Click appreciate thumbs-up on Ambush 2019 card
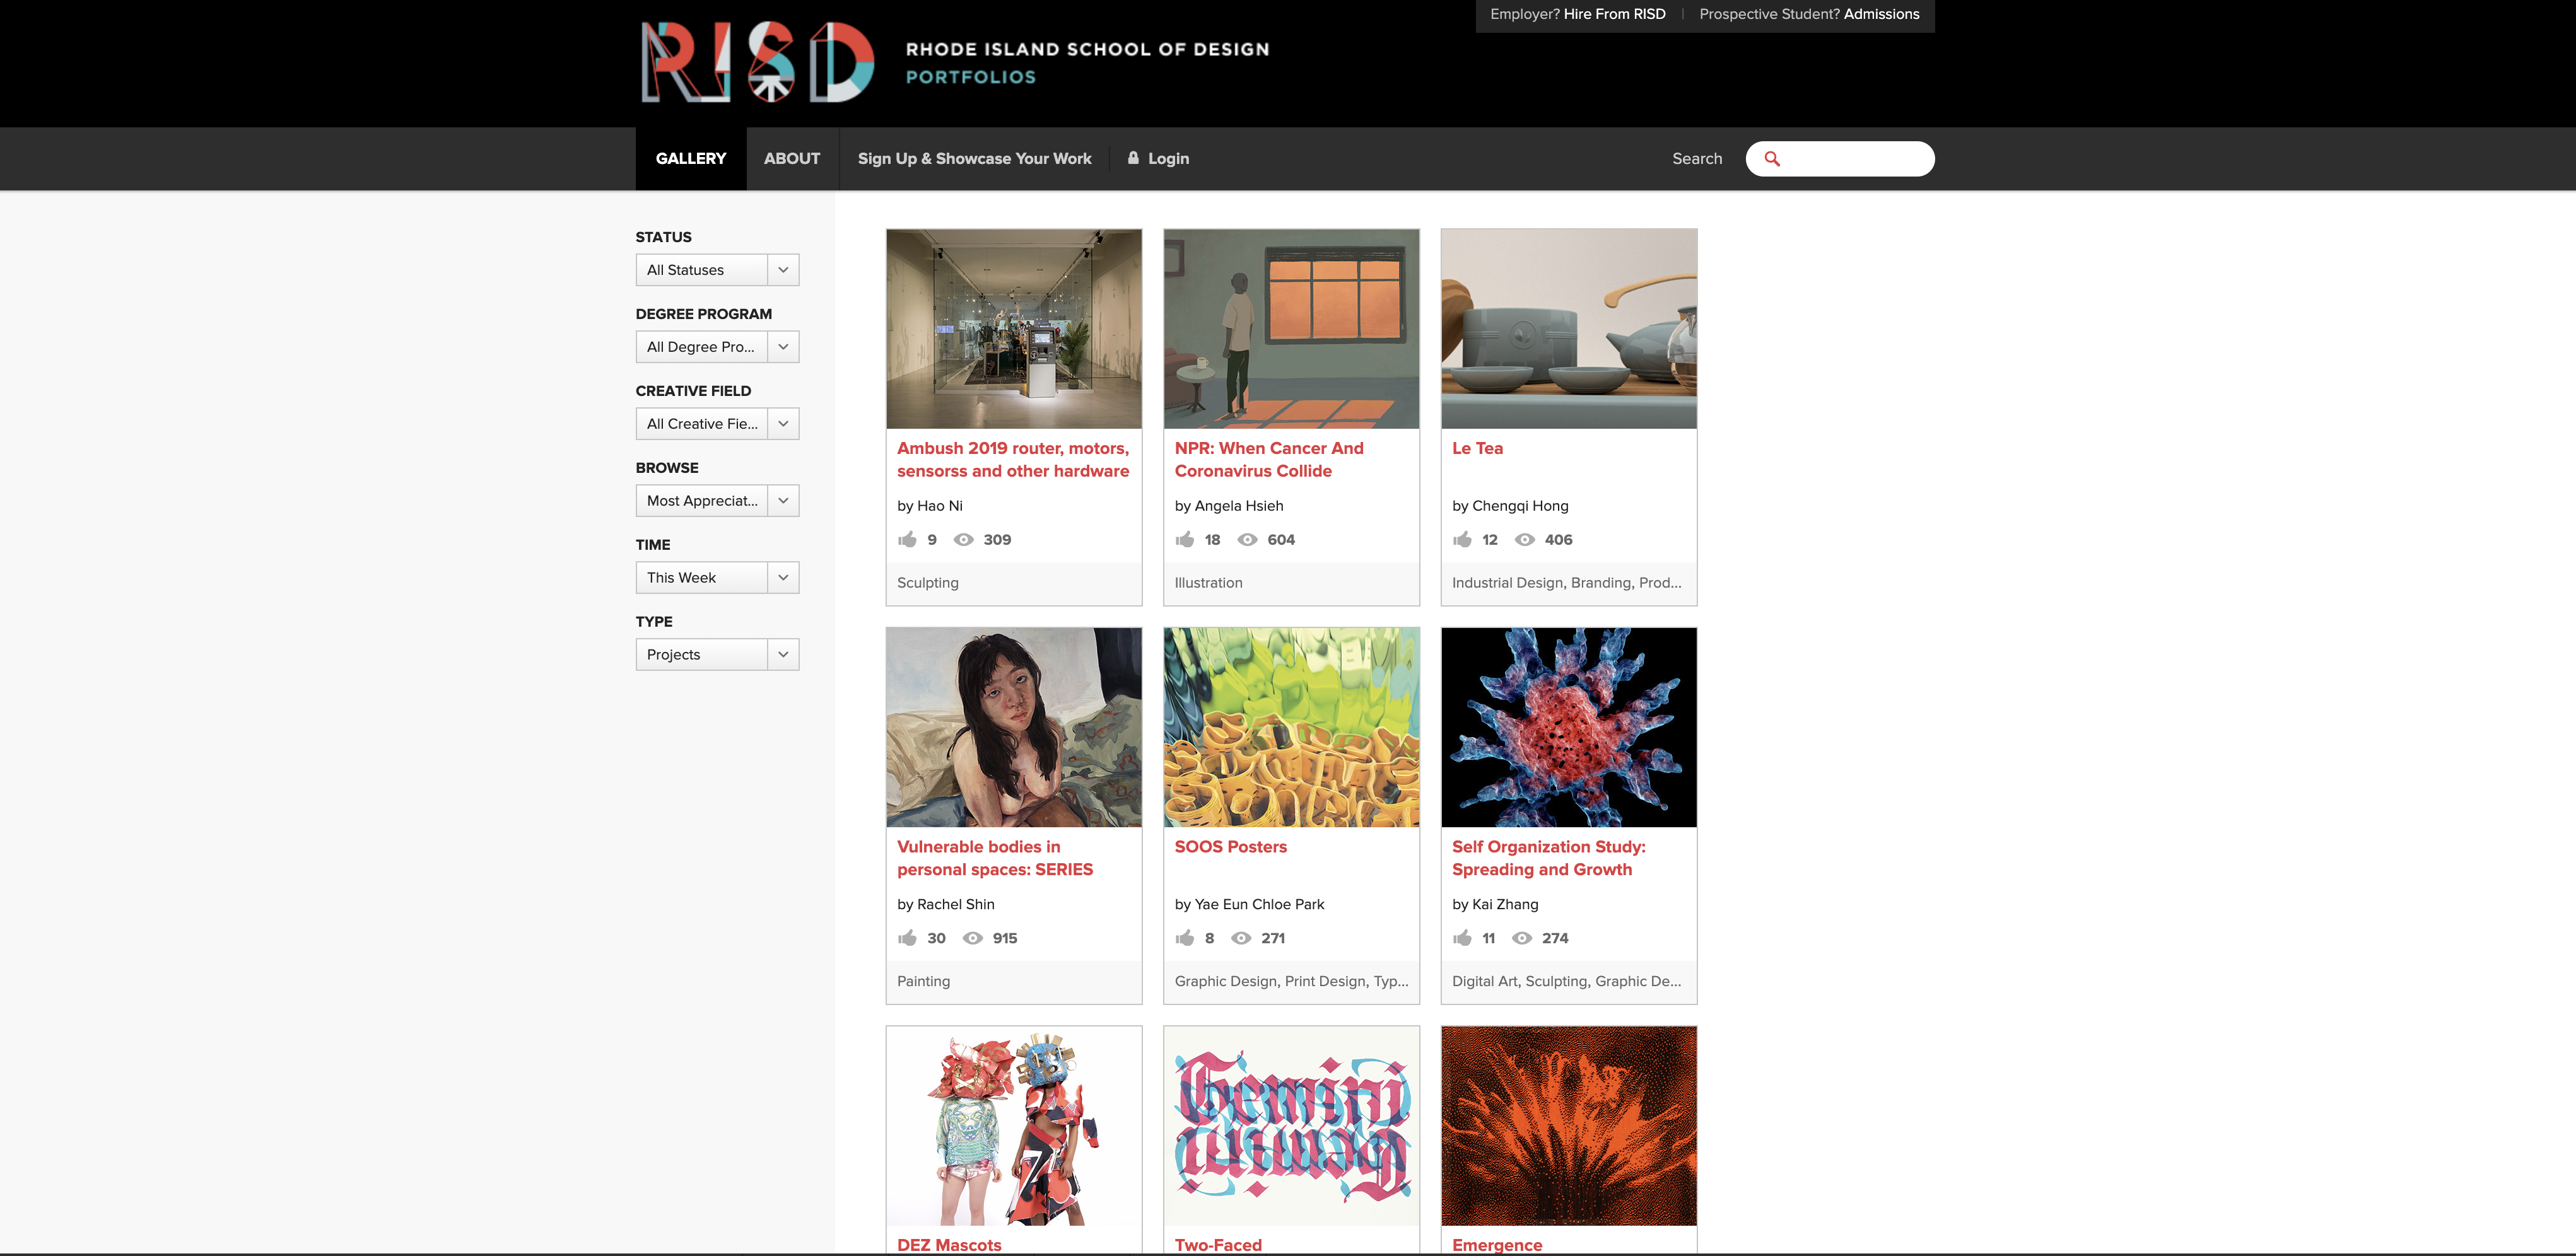 907,540
